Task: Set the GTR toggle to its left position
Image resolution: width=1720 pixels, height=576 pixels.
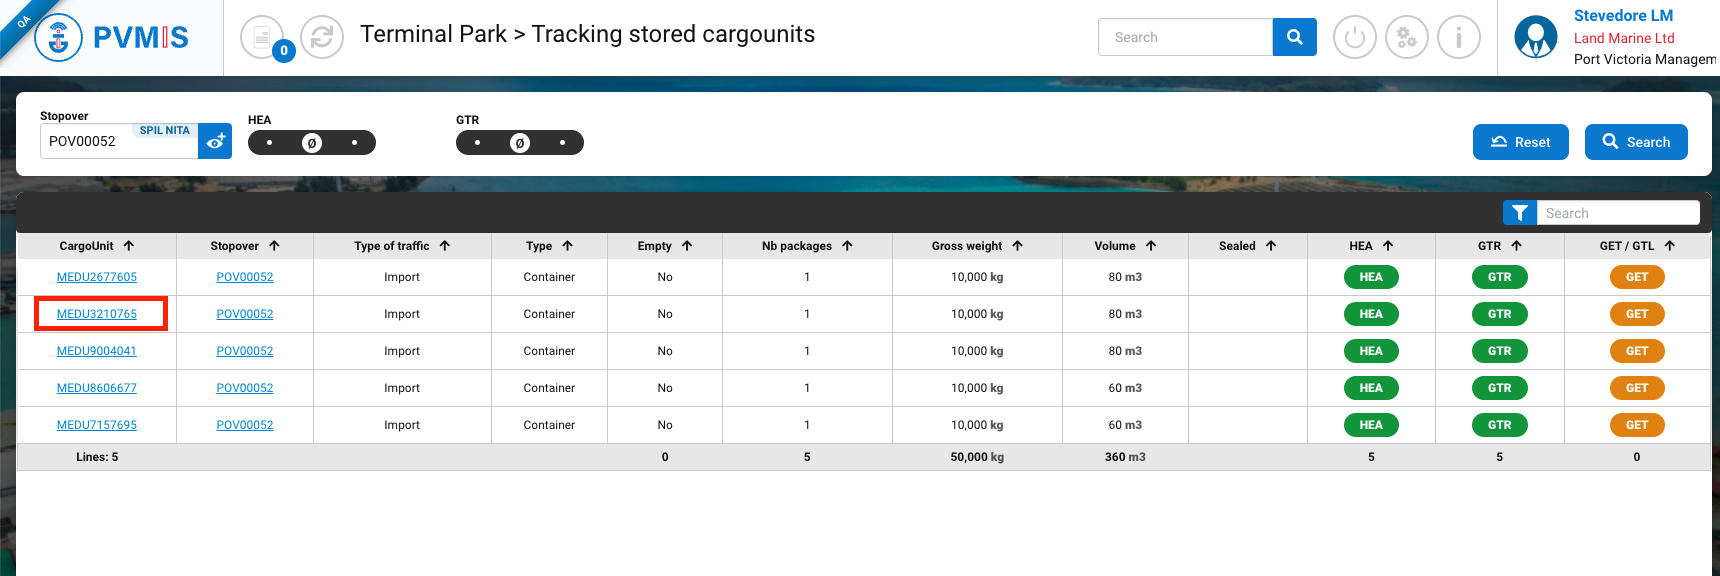Action: coord(477,143)
